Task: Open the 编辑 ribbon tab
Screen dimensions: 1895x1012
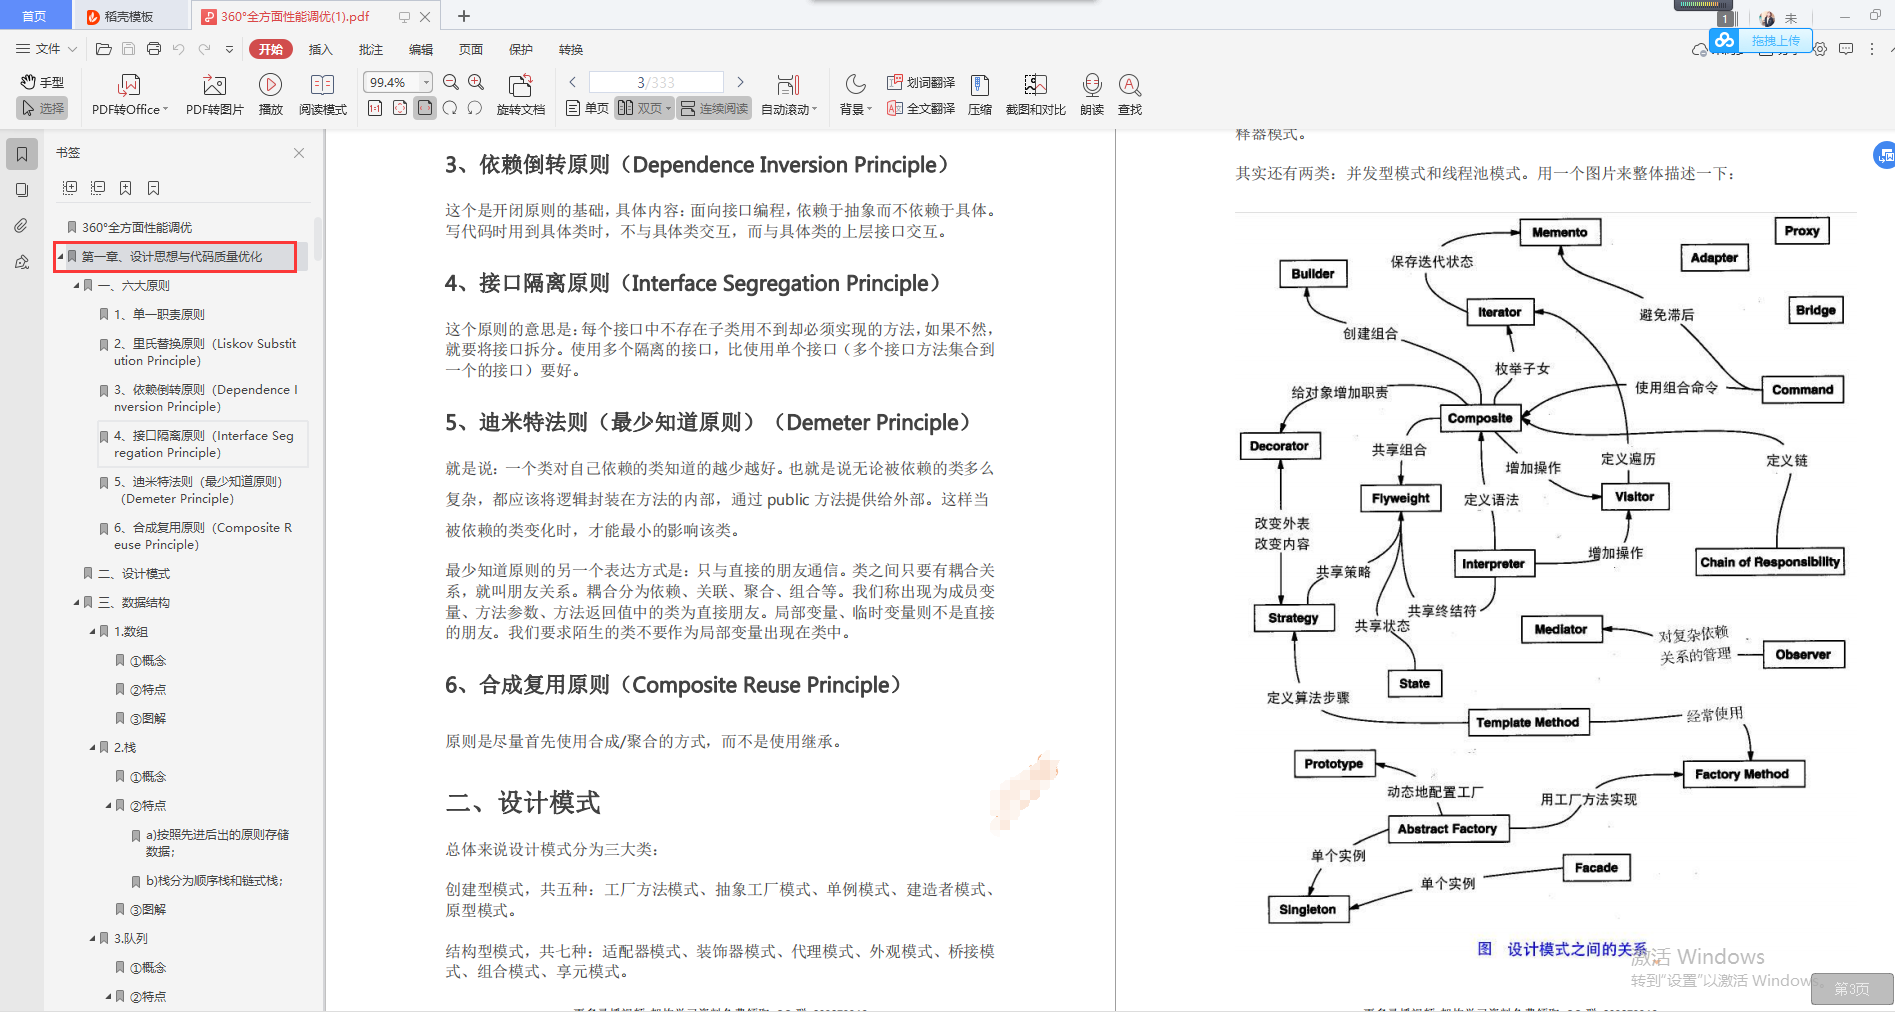Action: coord(421,49)
